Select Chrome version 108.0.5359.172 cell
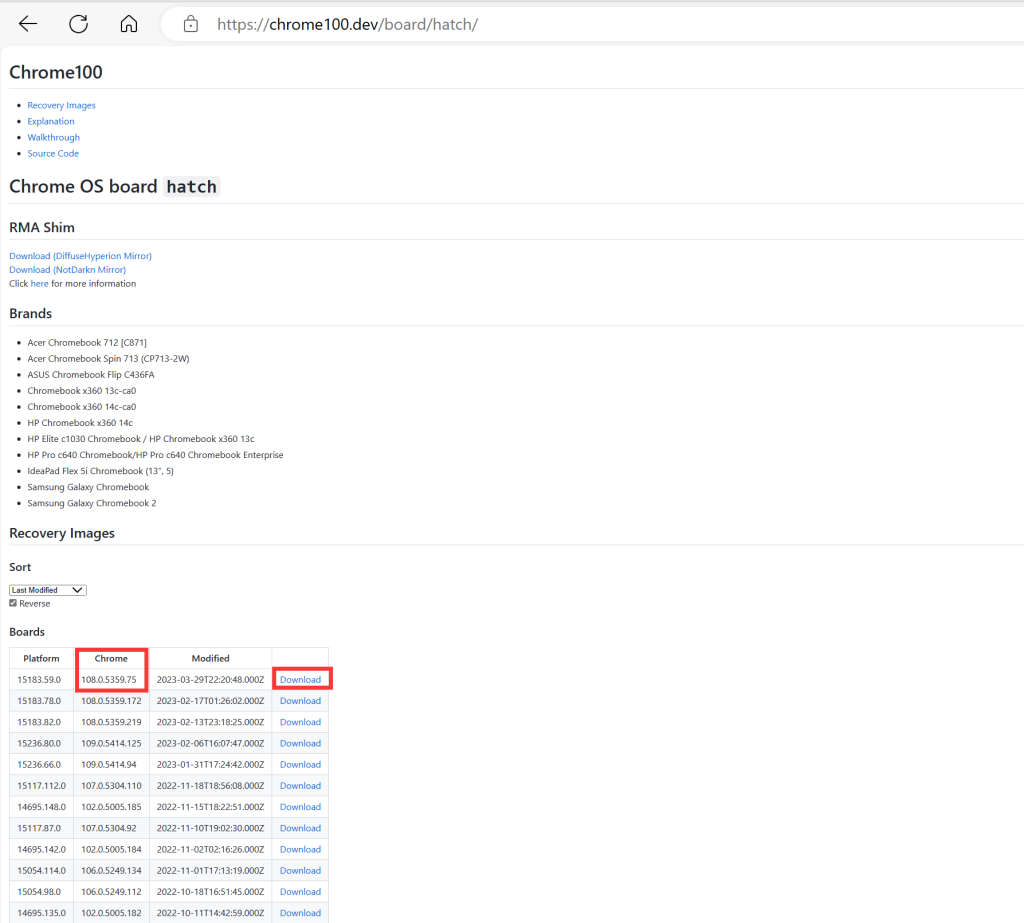The image size is (1024, 923). [111, 701]
